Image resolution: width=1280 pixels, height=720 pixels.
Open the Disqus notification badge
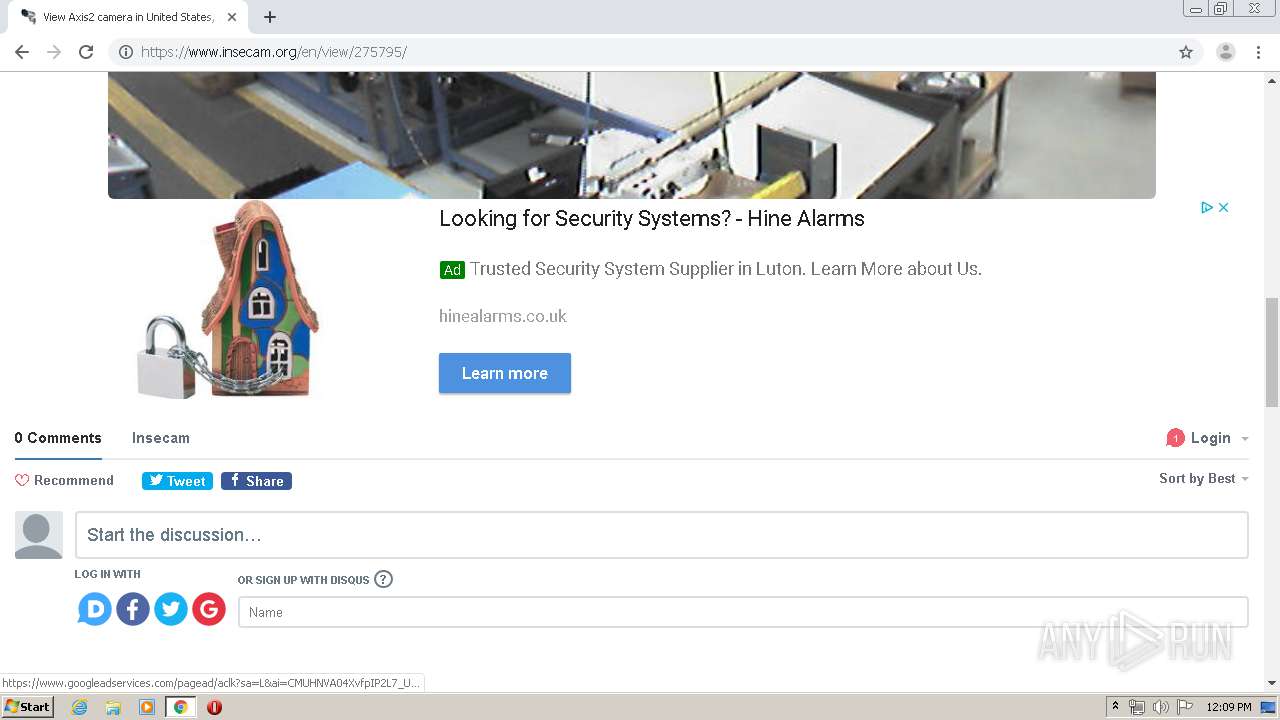1175,438
